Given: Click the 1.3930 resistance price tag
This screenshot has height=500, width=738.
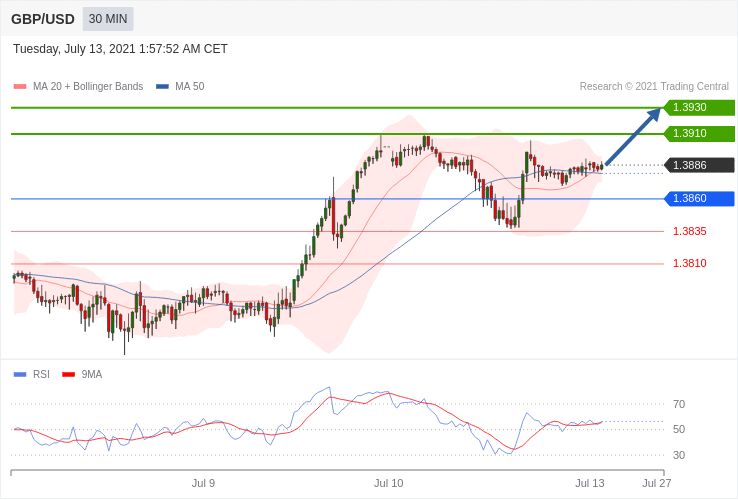Looking at the screenshot, I should pos(699,107).
